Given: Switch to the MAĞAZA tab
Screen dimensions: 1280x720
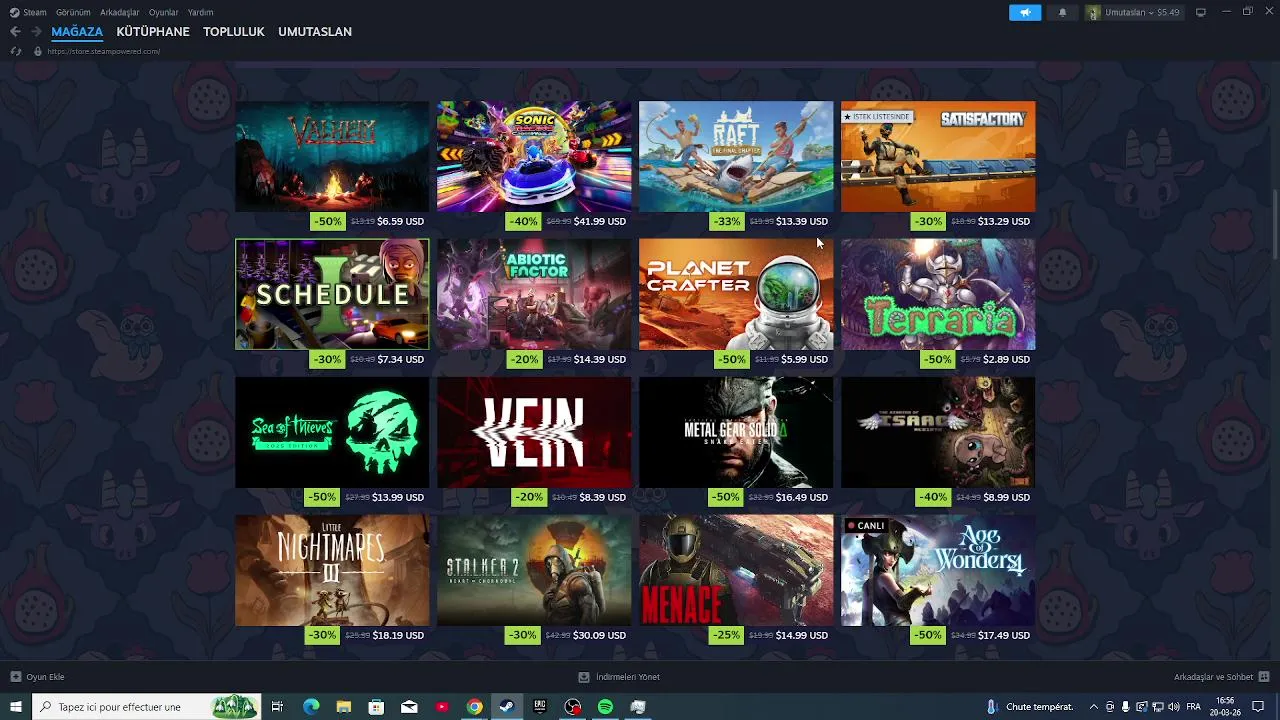Looking at the screenshot, I should (77, 31).
